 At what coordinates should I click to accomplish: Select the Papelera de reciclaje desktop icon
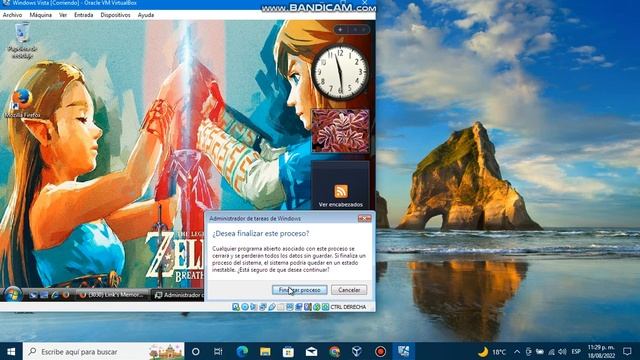(x=22, y=41)
